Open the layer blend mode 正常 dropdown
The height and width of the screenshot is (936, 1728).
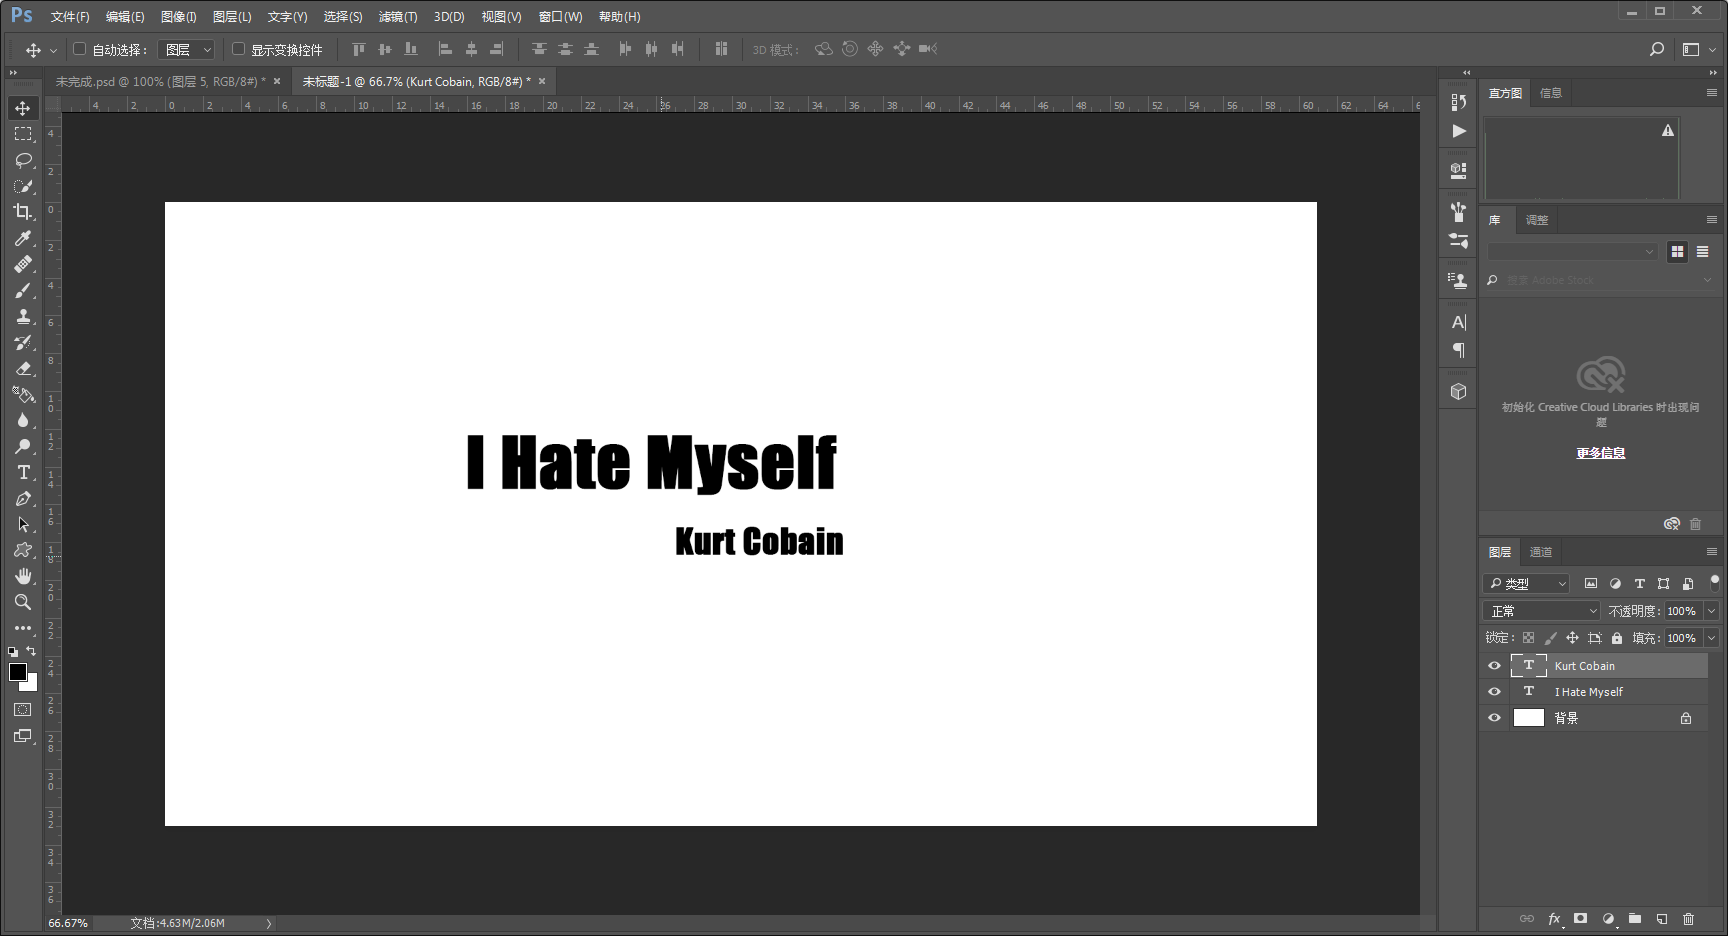coord(1542,611)
